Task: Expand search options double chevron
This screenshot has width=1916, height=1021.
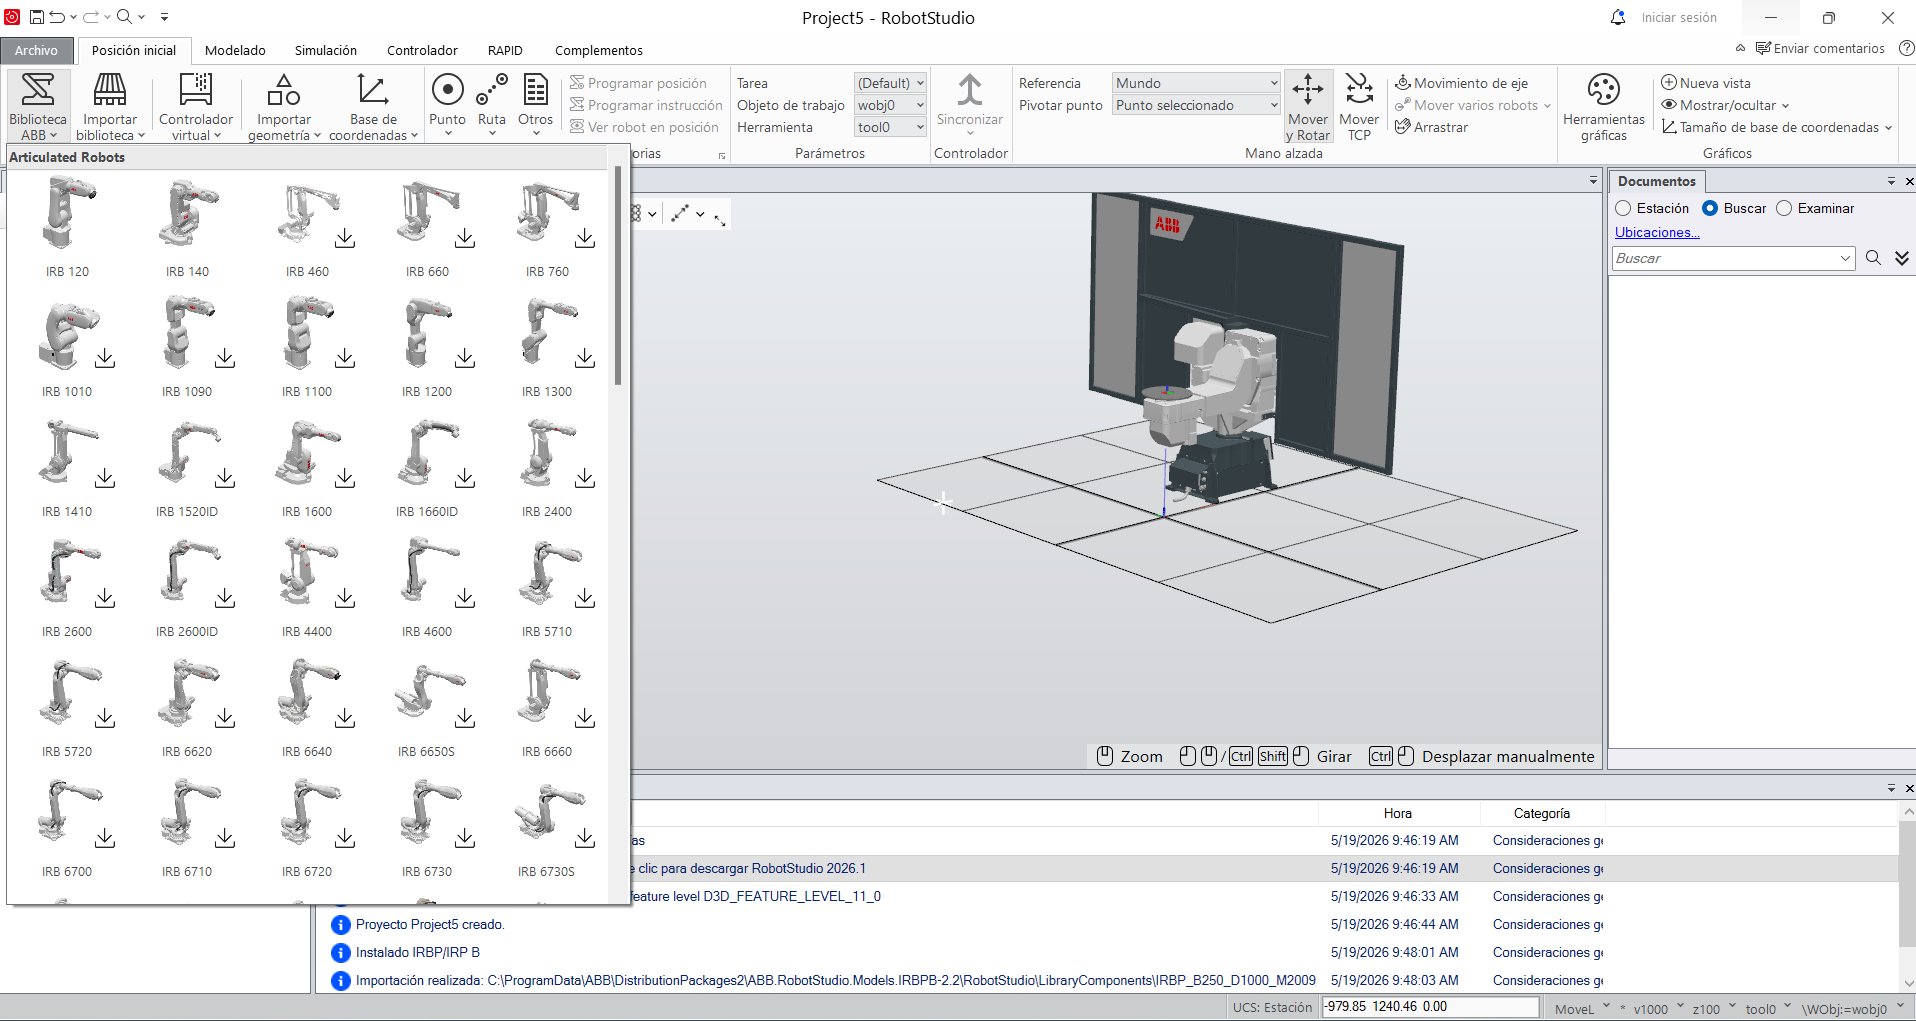Action: click(1902, 258)
